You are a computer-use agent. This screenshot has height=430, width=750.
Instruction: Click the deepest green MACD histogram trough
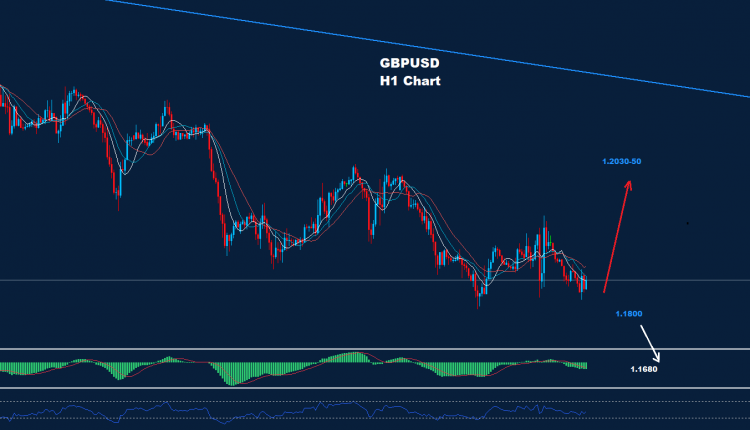pos(233,378)
